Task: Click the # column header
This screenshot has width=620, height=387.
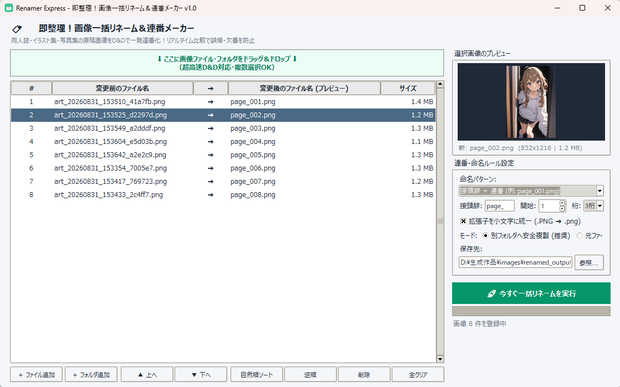Action: pyautogui.click(x=31, y=88)
